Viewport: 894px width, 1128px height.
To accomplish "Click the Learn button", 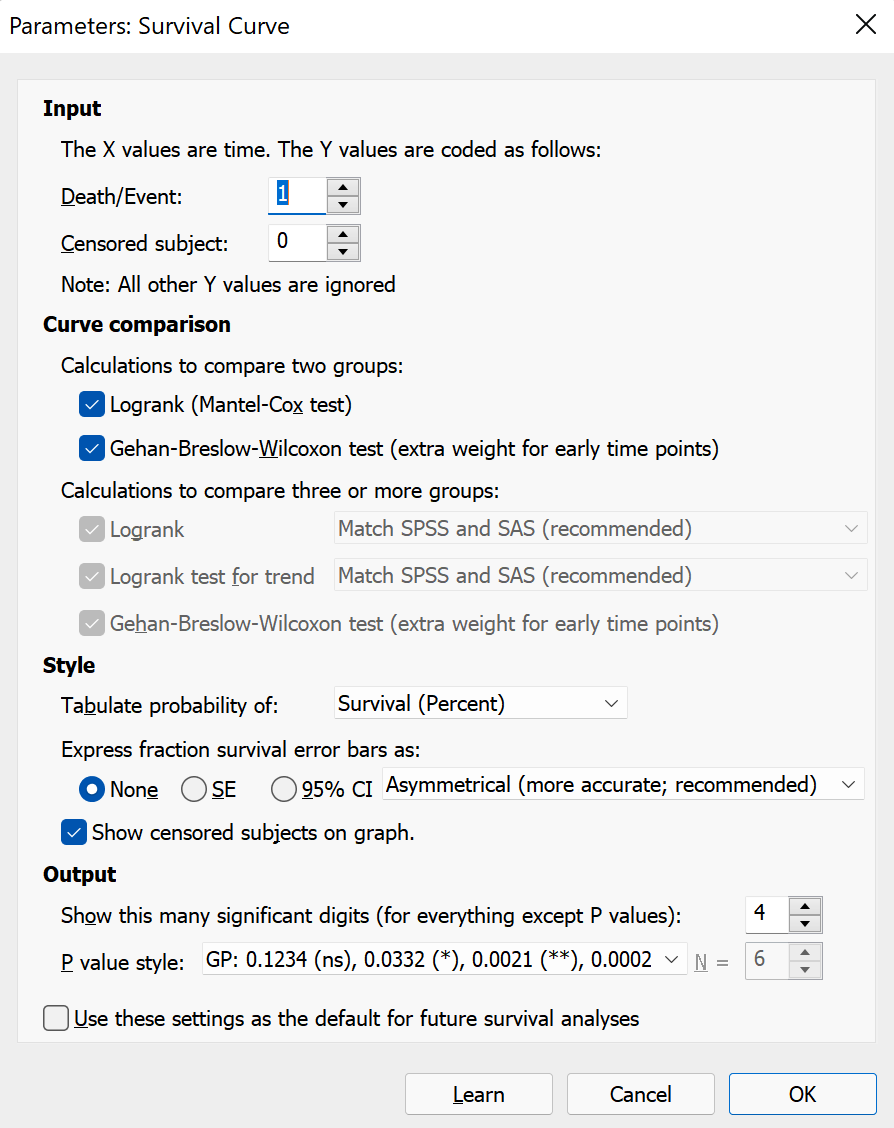I will 478,1094.
